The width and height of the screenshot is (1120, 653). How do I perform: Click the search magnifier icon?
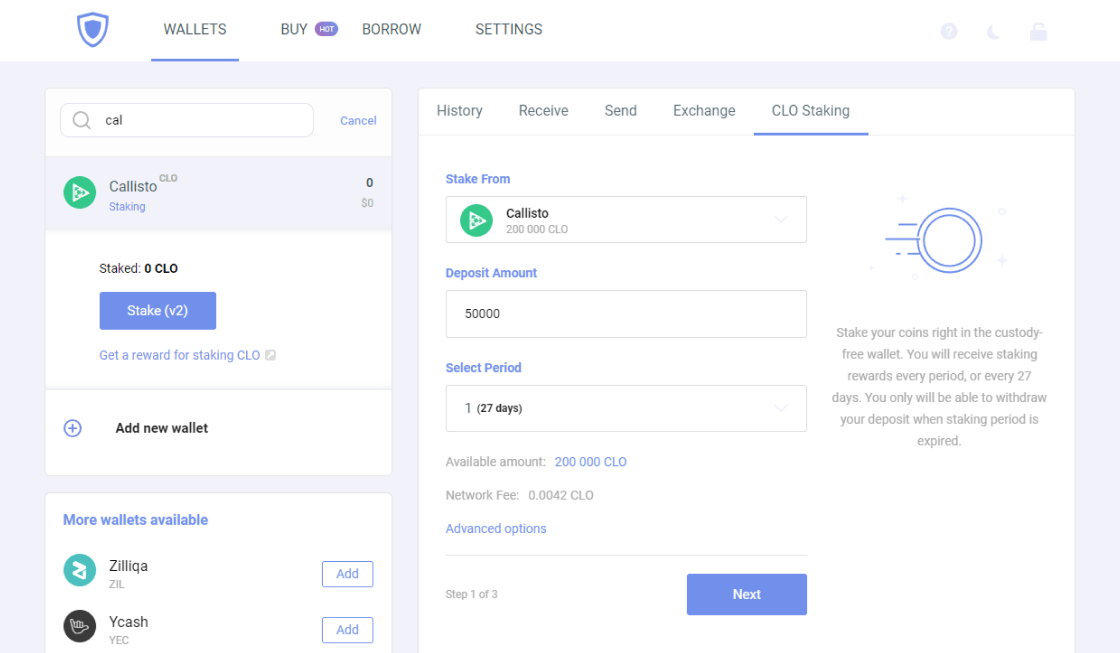pyautogui.click(x=81, y=120)
